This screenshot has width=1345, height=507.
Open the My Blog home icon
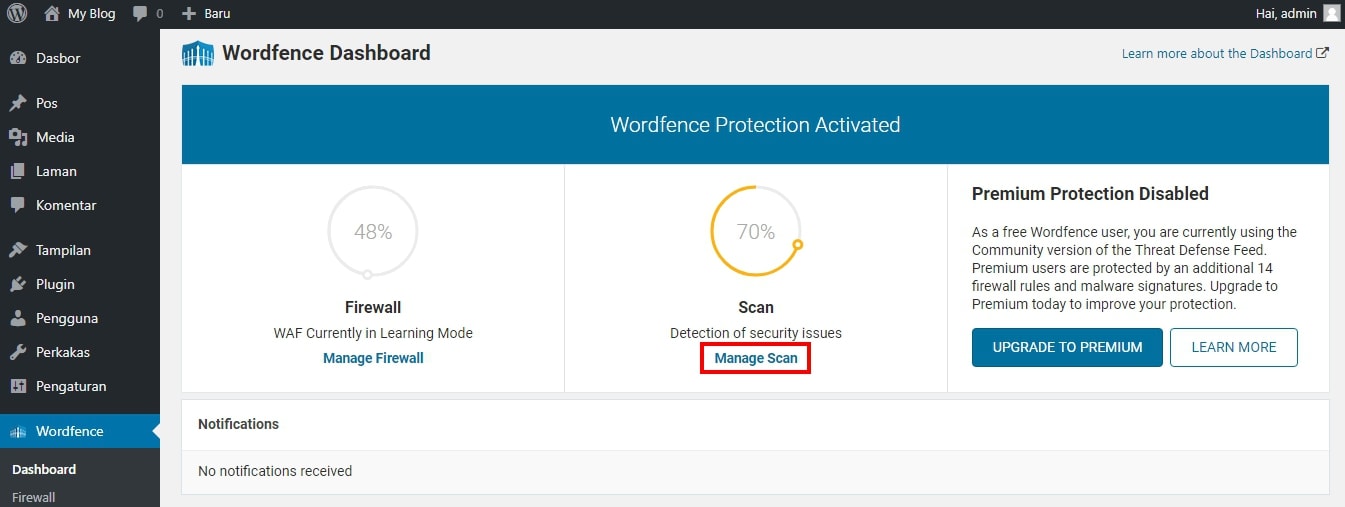(52, 14)
